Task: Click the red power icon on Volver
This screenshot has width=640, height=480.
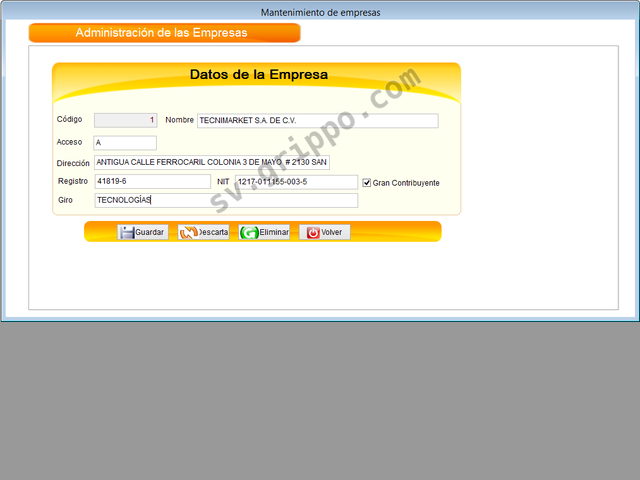Action: 313,232
